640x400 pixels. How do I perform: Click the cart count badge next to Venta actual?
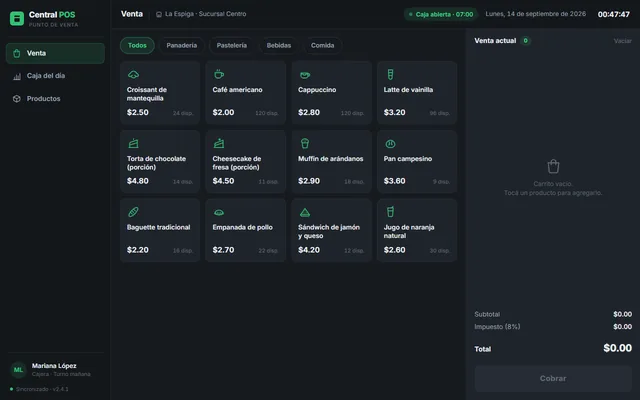[x=526, y=41]
